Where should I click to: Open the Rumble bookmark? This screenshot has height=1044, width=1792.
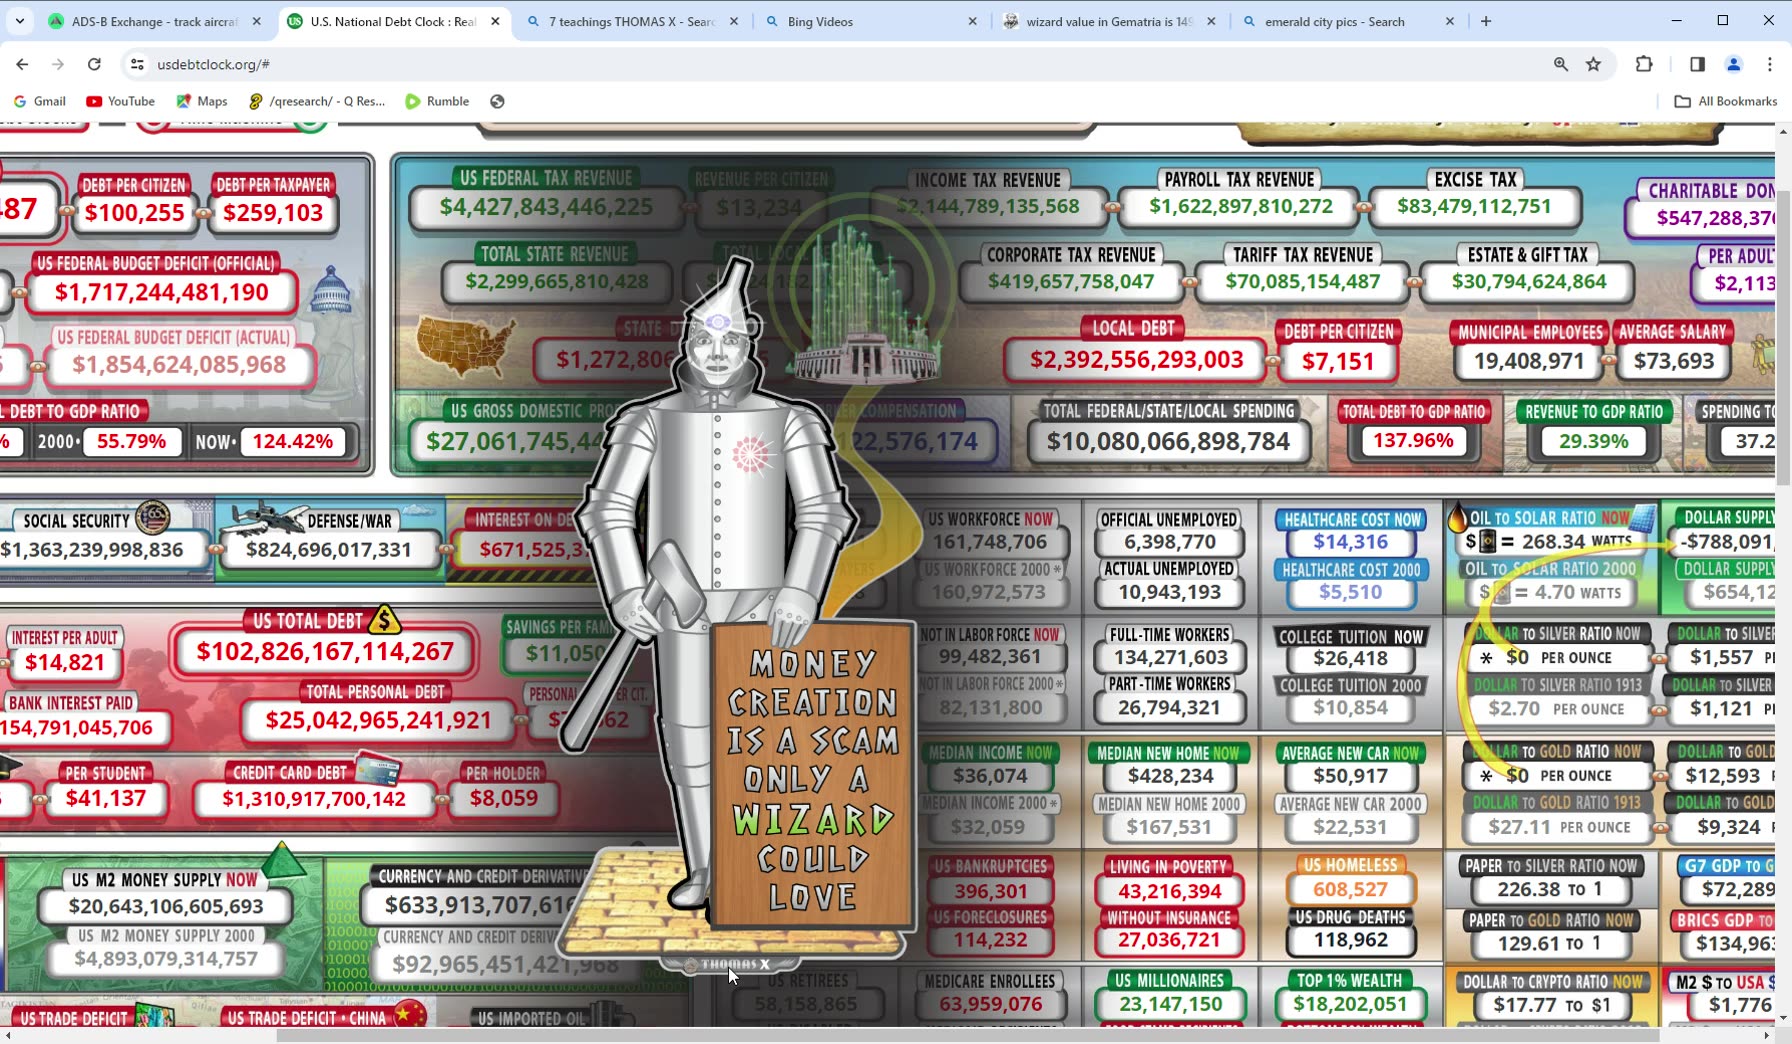(437, 101)
